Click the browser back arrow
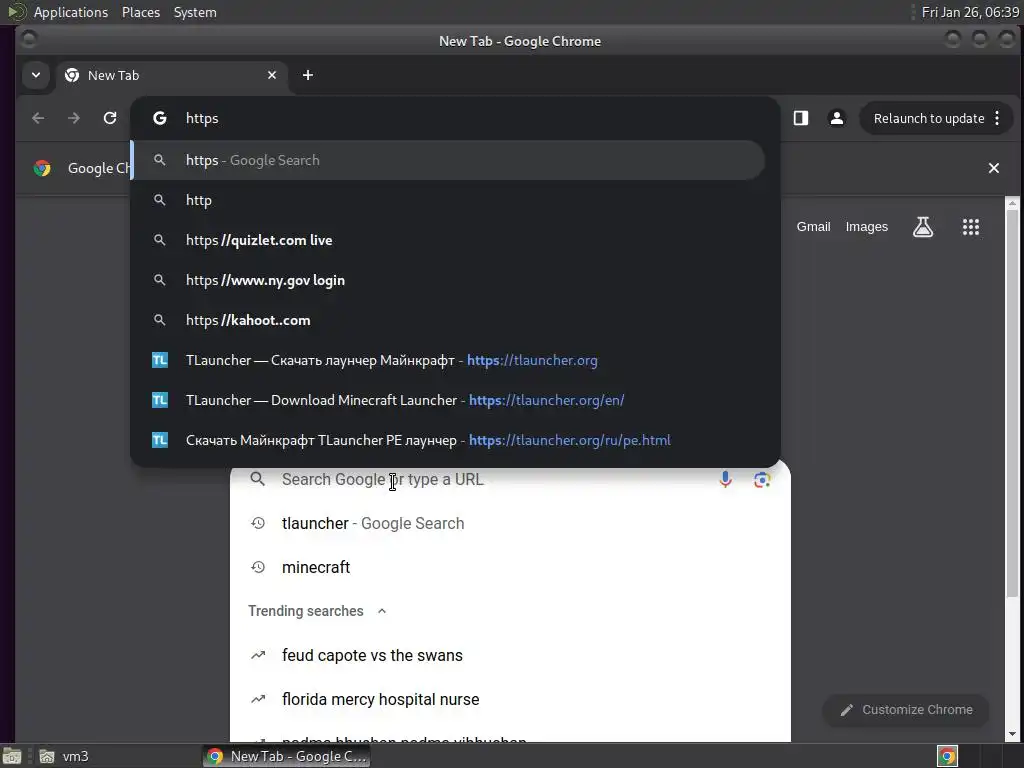This screenshot has width=1024, height=768. click(38, 118)
